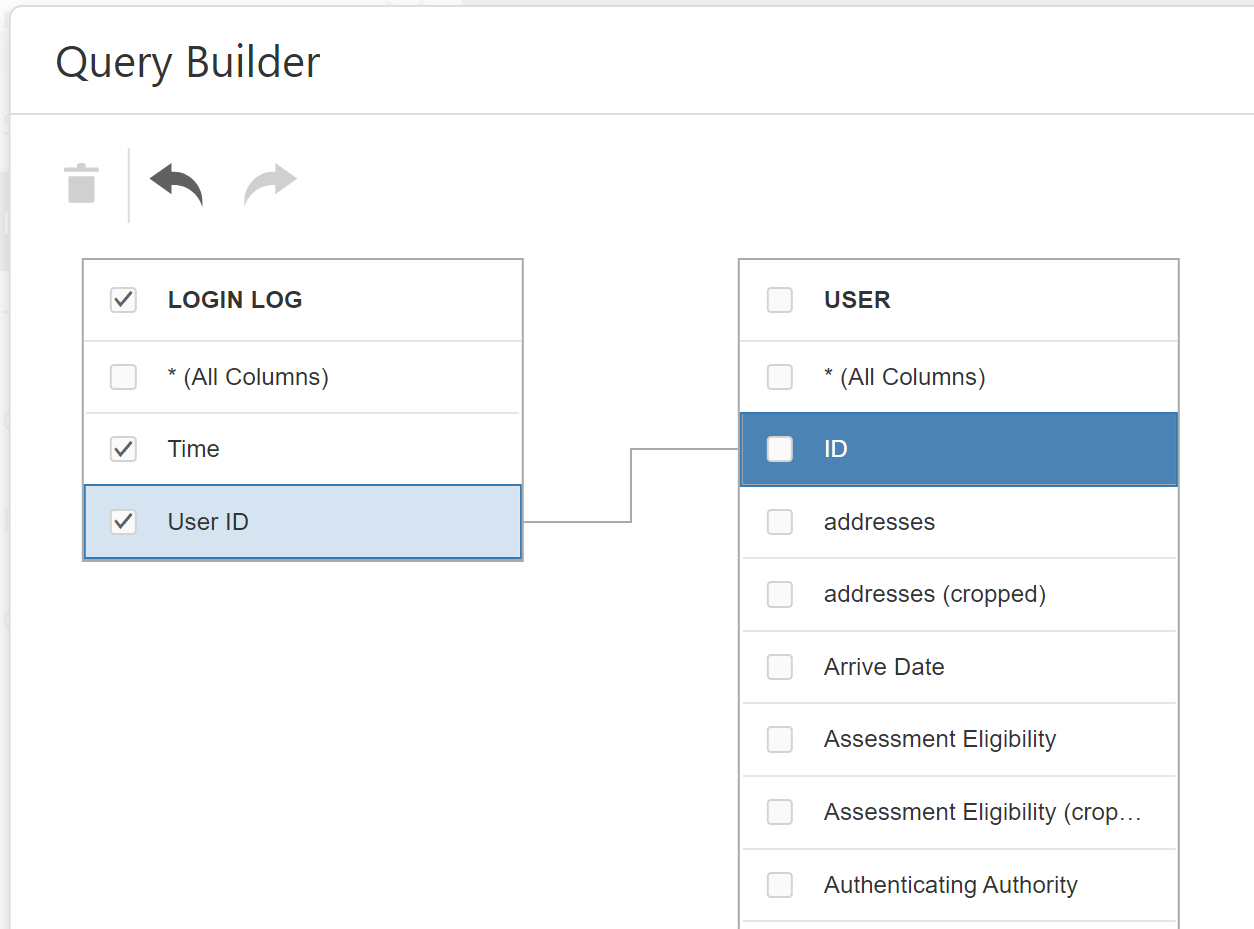Select the addresses (cropped) checkbox
The image size is (1254, 929).
(779, 594)
